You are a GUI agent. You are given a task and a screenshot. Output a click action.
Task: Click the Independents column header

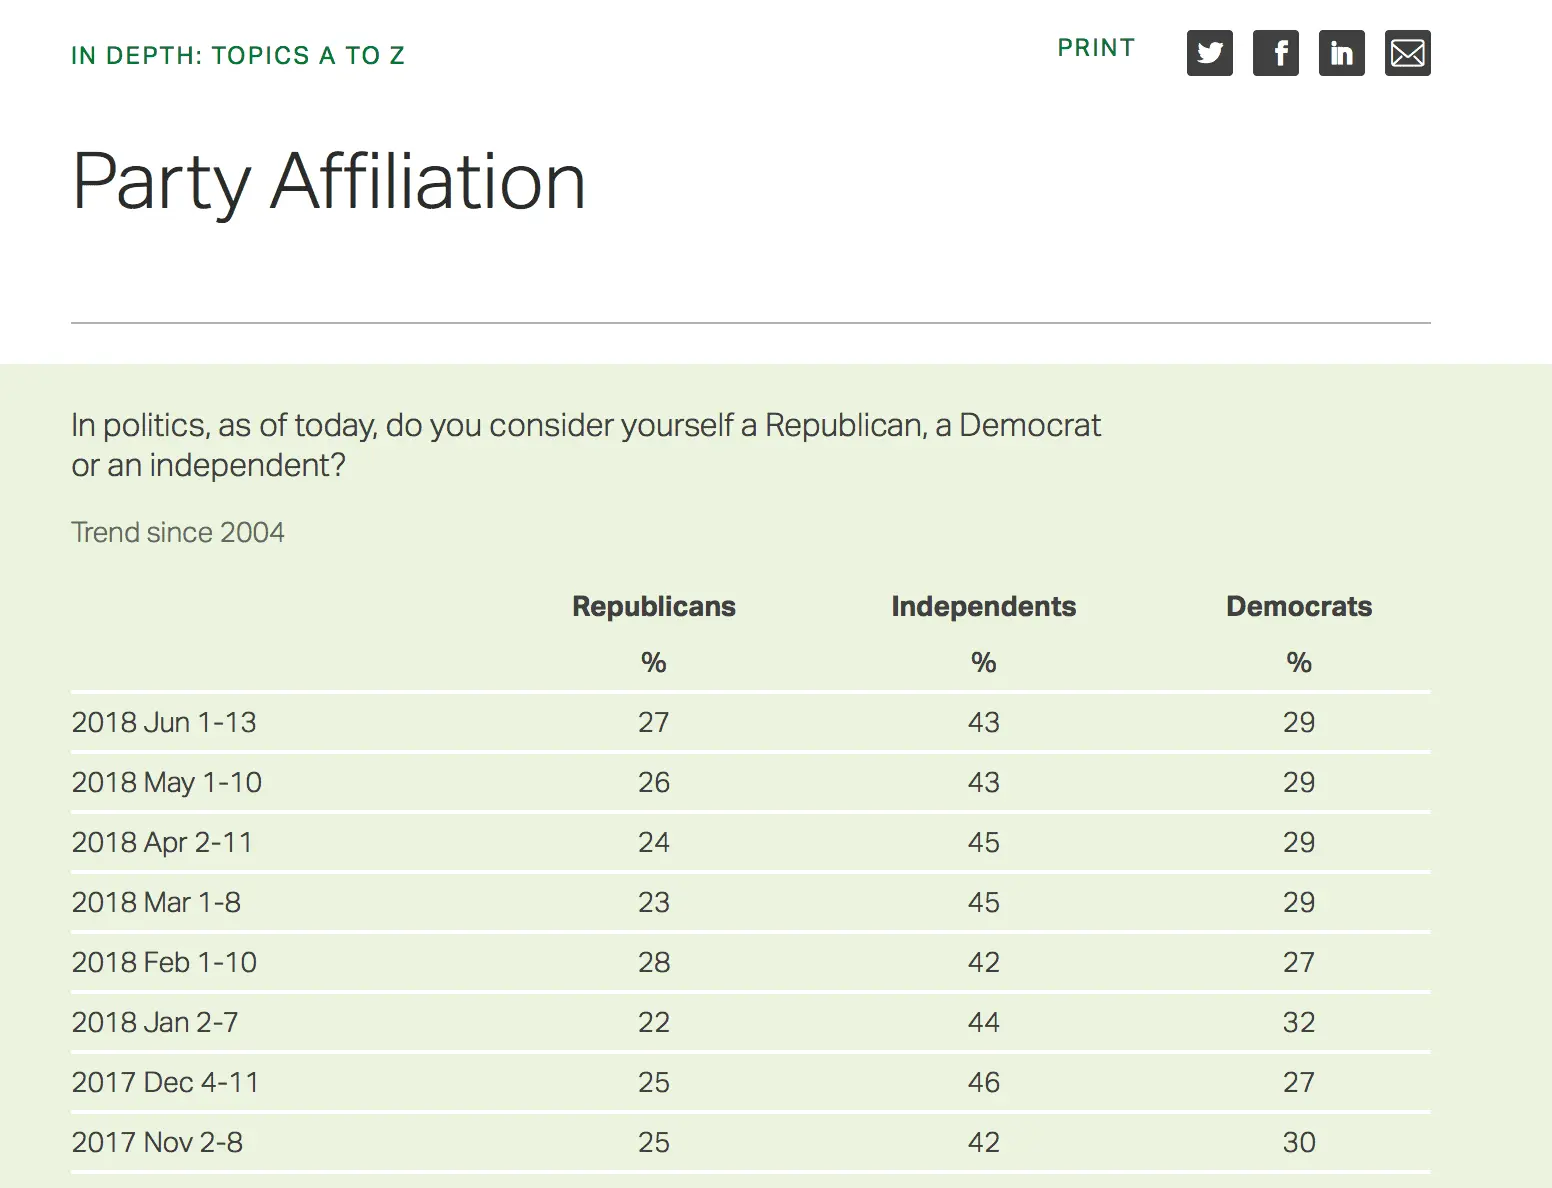tap(983, 606)
